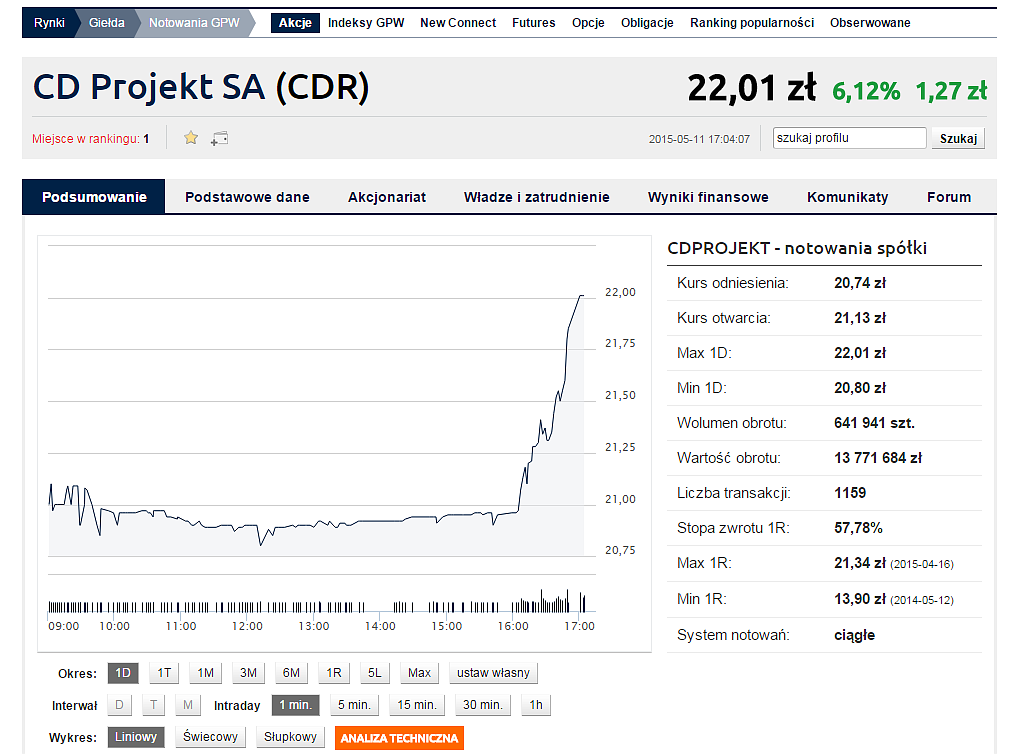Open Indeksy GPW in the top menu
This screenshot has width=1024, height=754.
366,23
